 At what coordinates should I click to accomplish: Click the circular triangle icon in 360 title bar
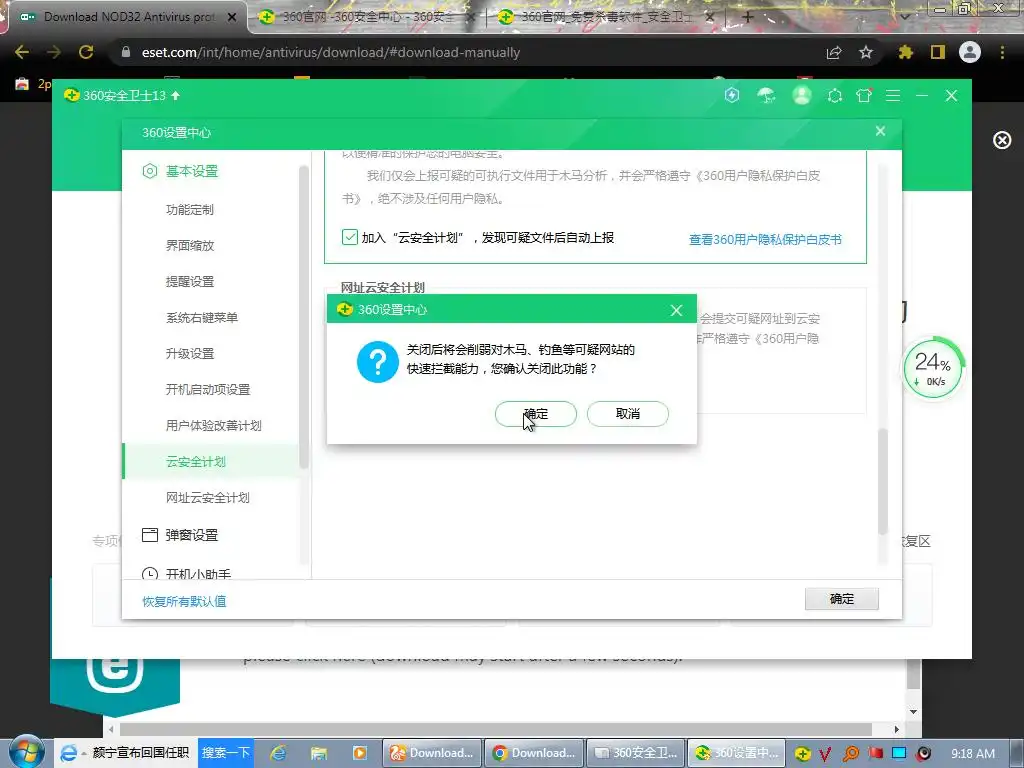835,96
